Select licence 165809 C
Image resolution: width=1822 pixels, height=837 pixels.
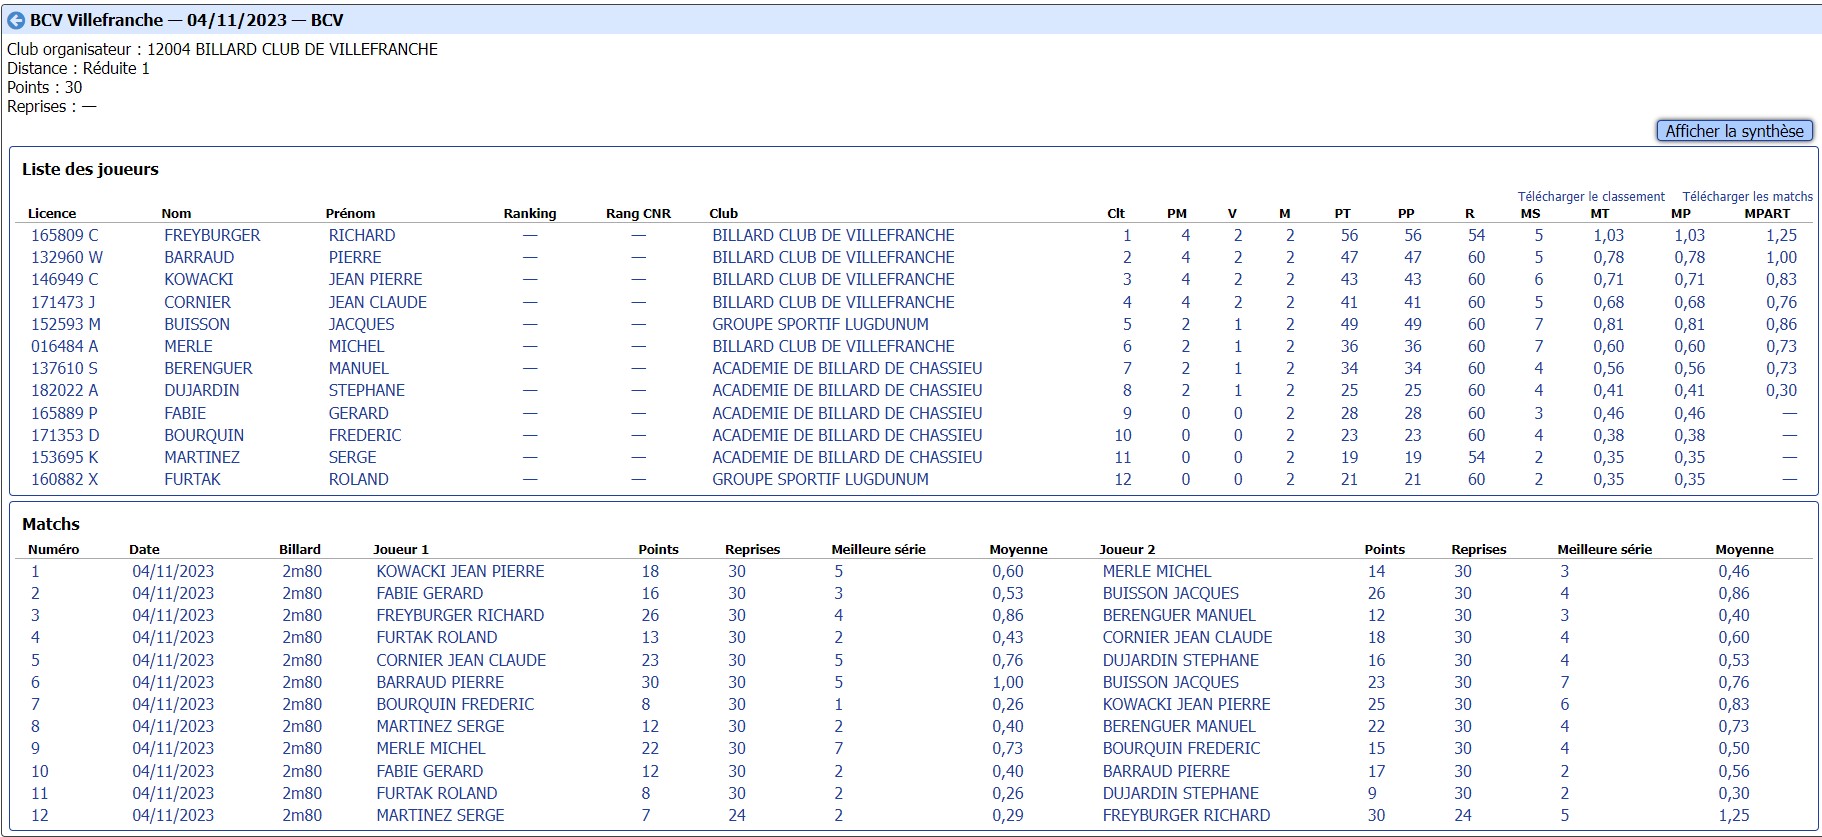pyautogui.click(x=65, y=236)
